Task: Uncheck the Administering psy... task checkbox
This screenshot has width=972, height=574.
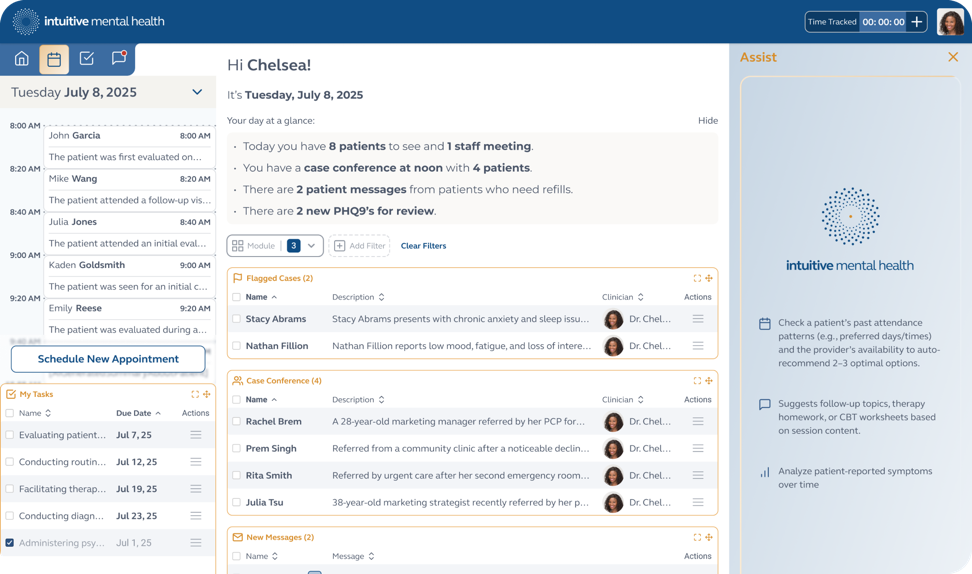Action: click(10, 543)
